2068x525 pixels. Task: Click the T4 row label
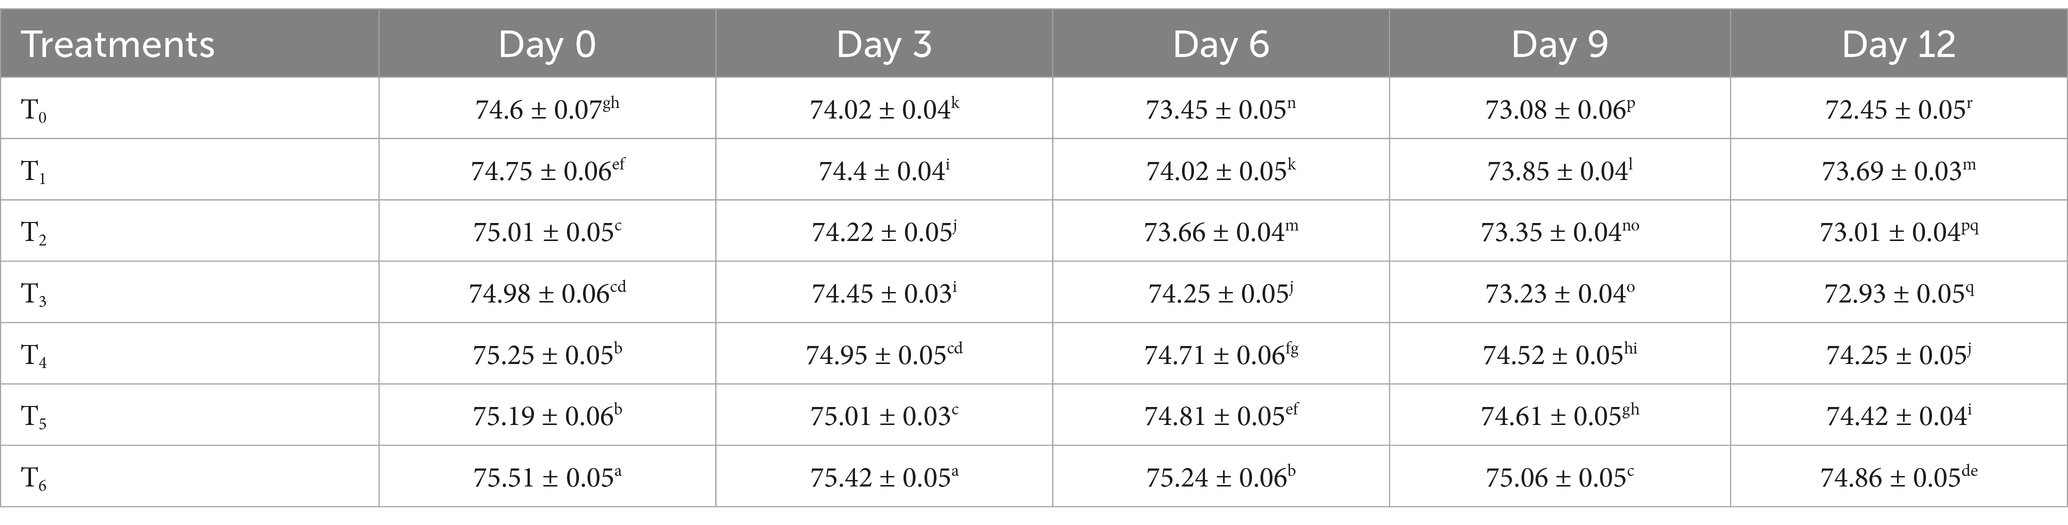coord(34,356)
